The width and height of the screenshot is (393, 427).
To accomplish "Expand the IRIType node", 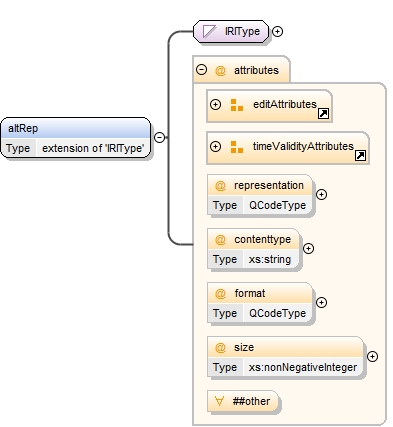I will 277,31.
